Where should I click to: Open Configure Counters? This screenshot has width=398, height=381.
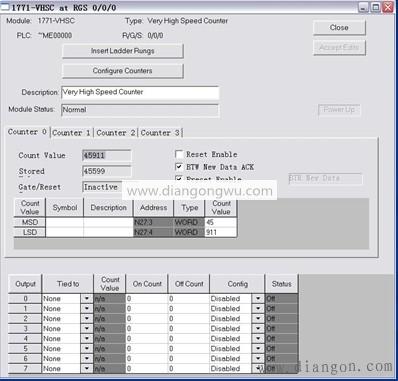click(x=123, y=71)
